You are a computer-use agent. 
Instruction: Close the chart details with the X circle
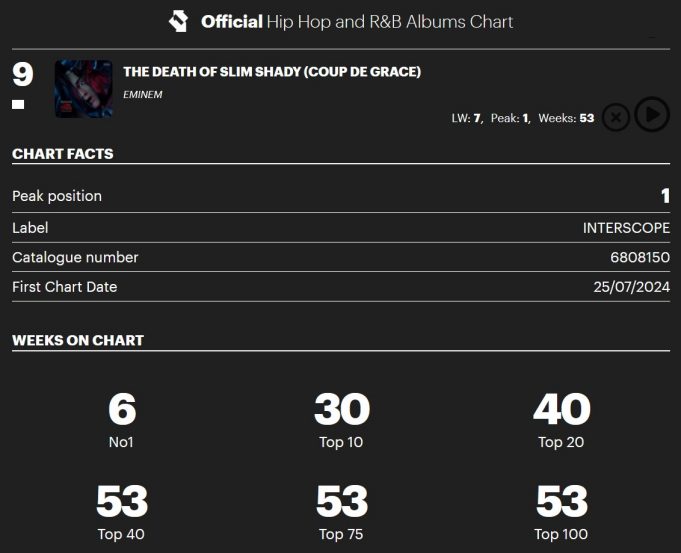(615, 117)
